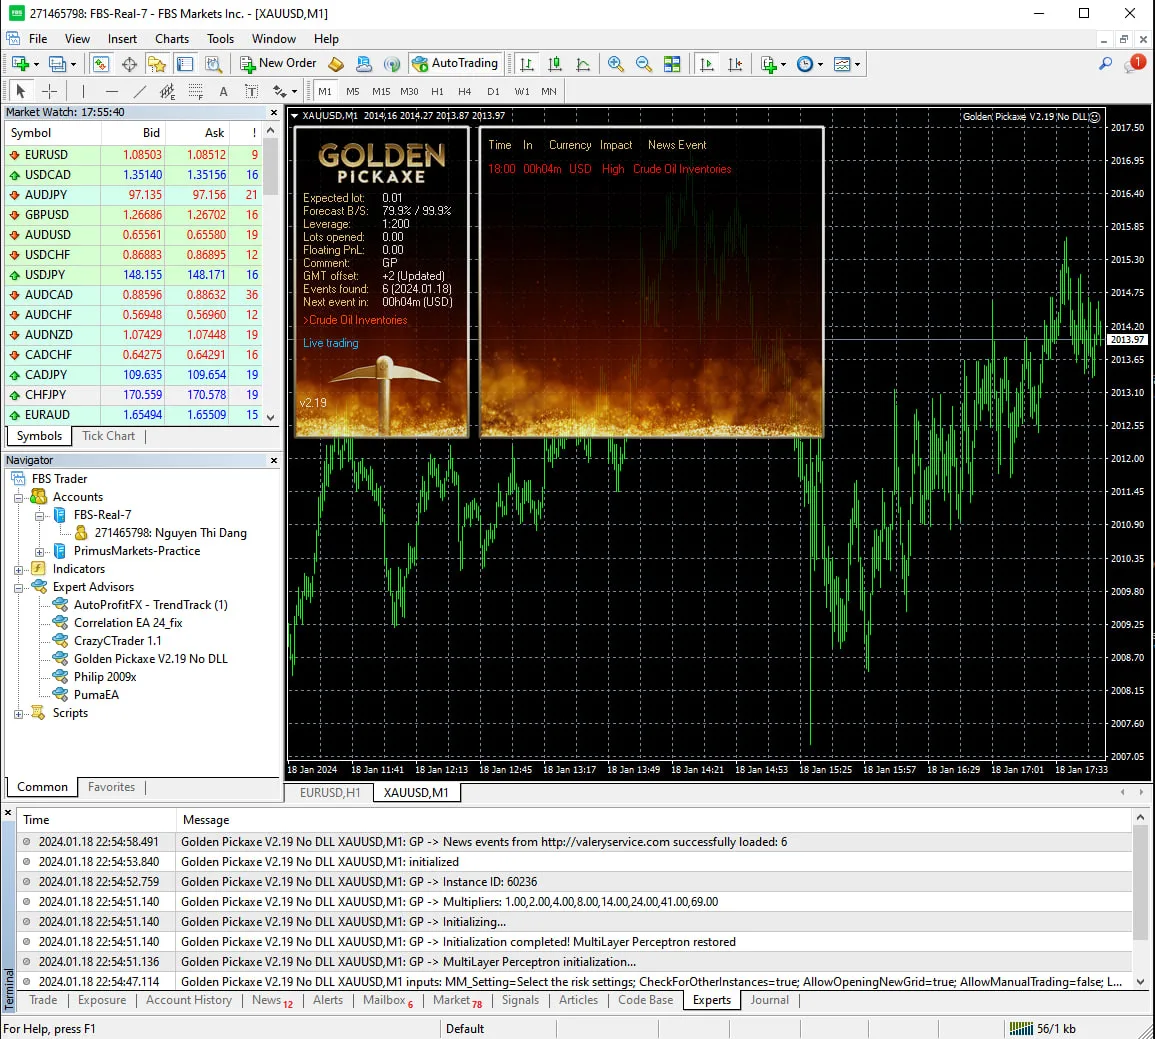1155x1039 pixels.
Task: Open the Charts menu
Action: [172, 39]
